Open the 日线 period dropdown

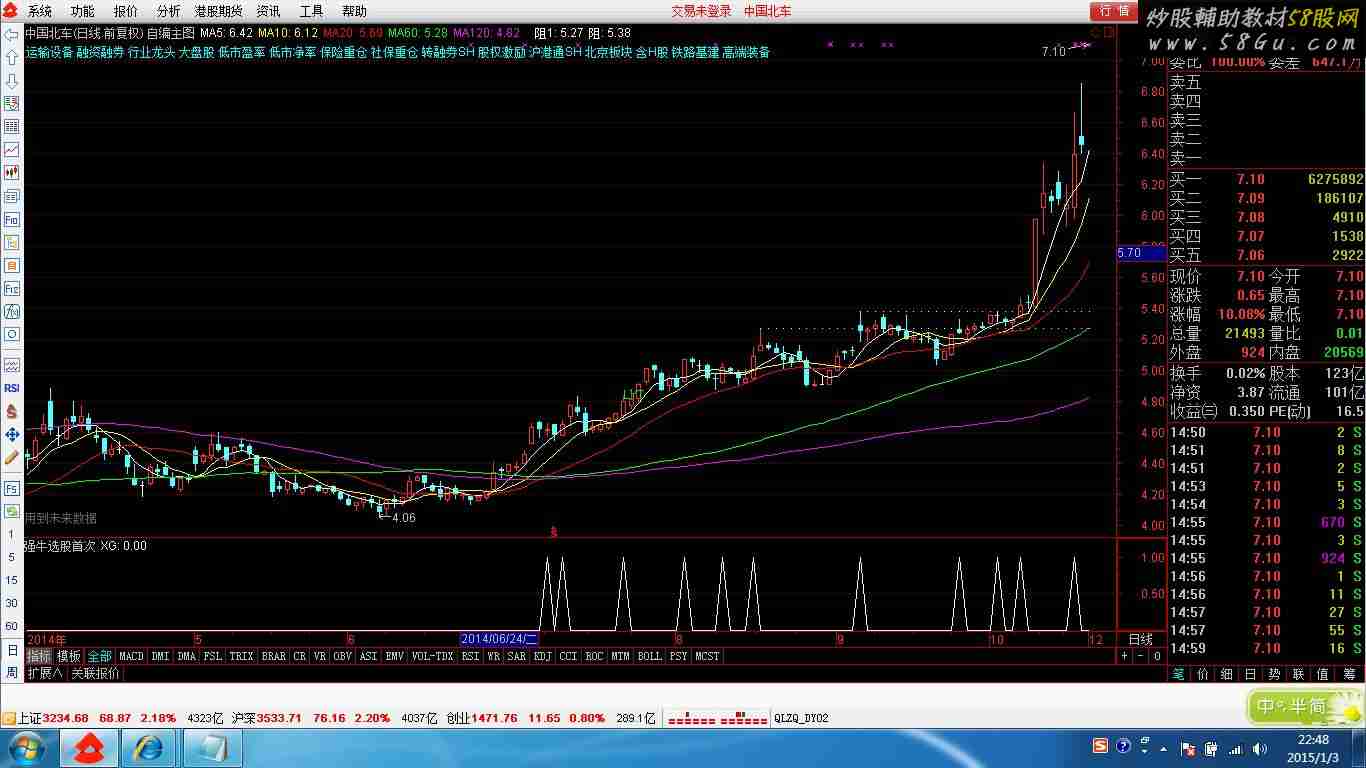pyautogui.click(x=1141, y=639)
